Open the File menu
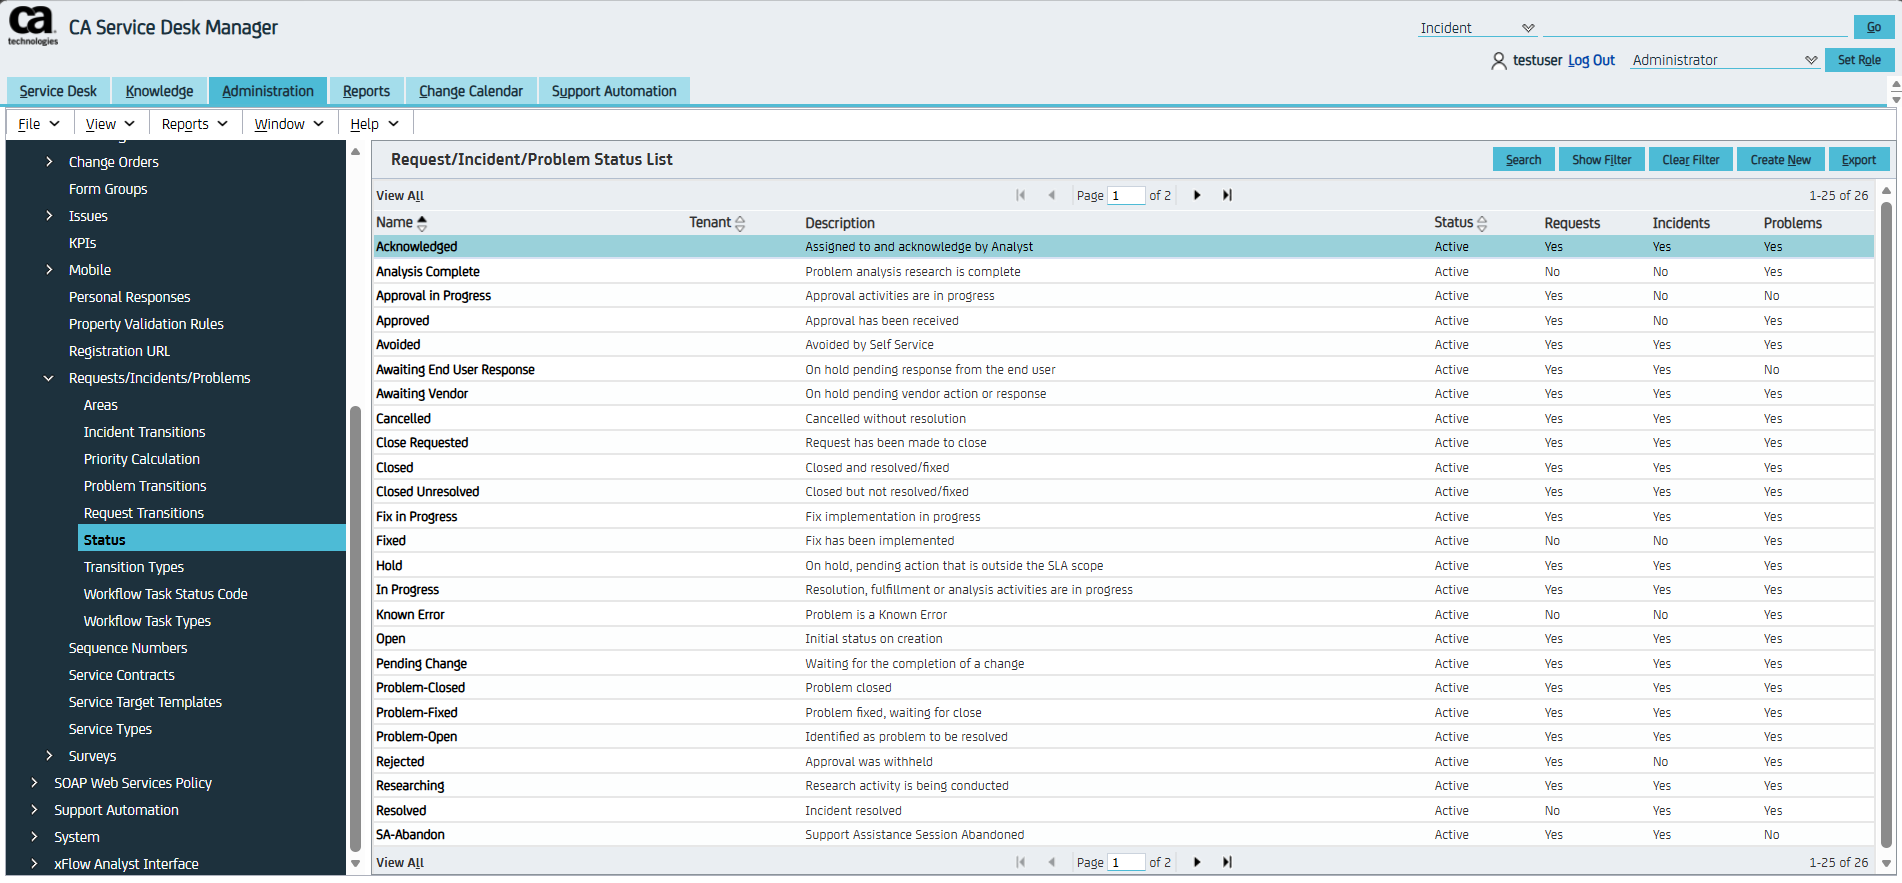Screen dimensions: 1902x883 pos(39,124)
